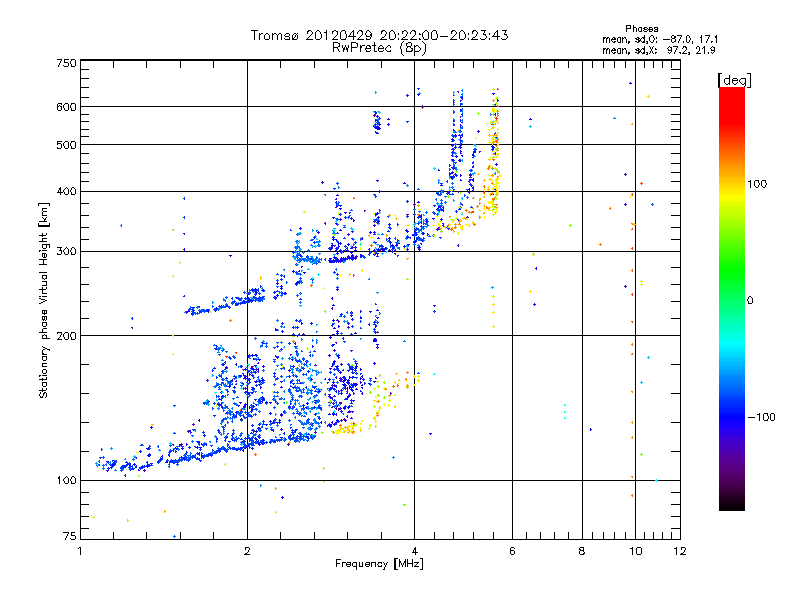Click y-axis tick label "600"
The height and width of the screenshot is (600, 800).
(66, 107)
